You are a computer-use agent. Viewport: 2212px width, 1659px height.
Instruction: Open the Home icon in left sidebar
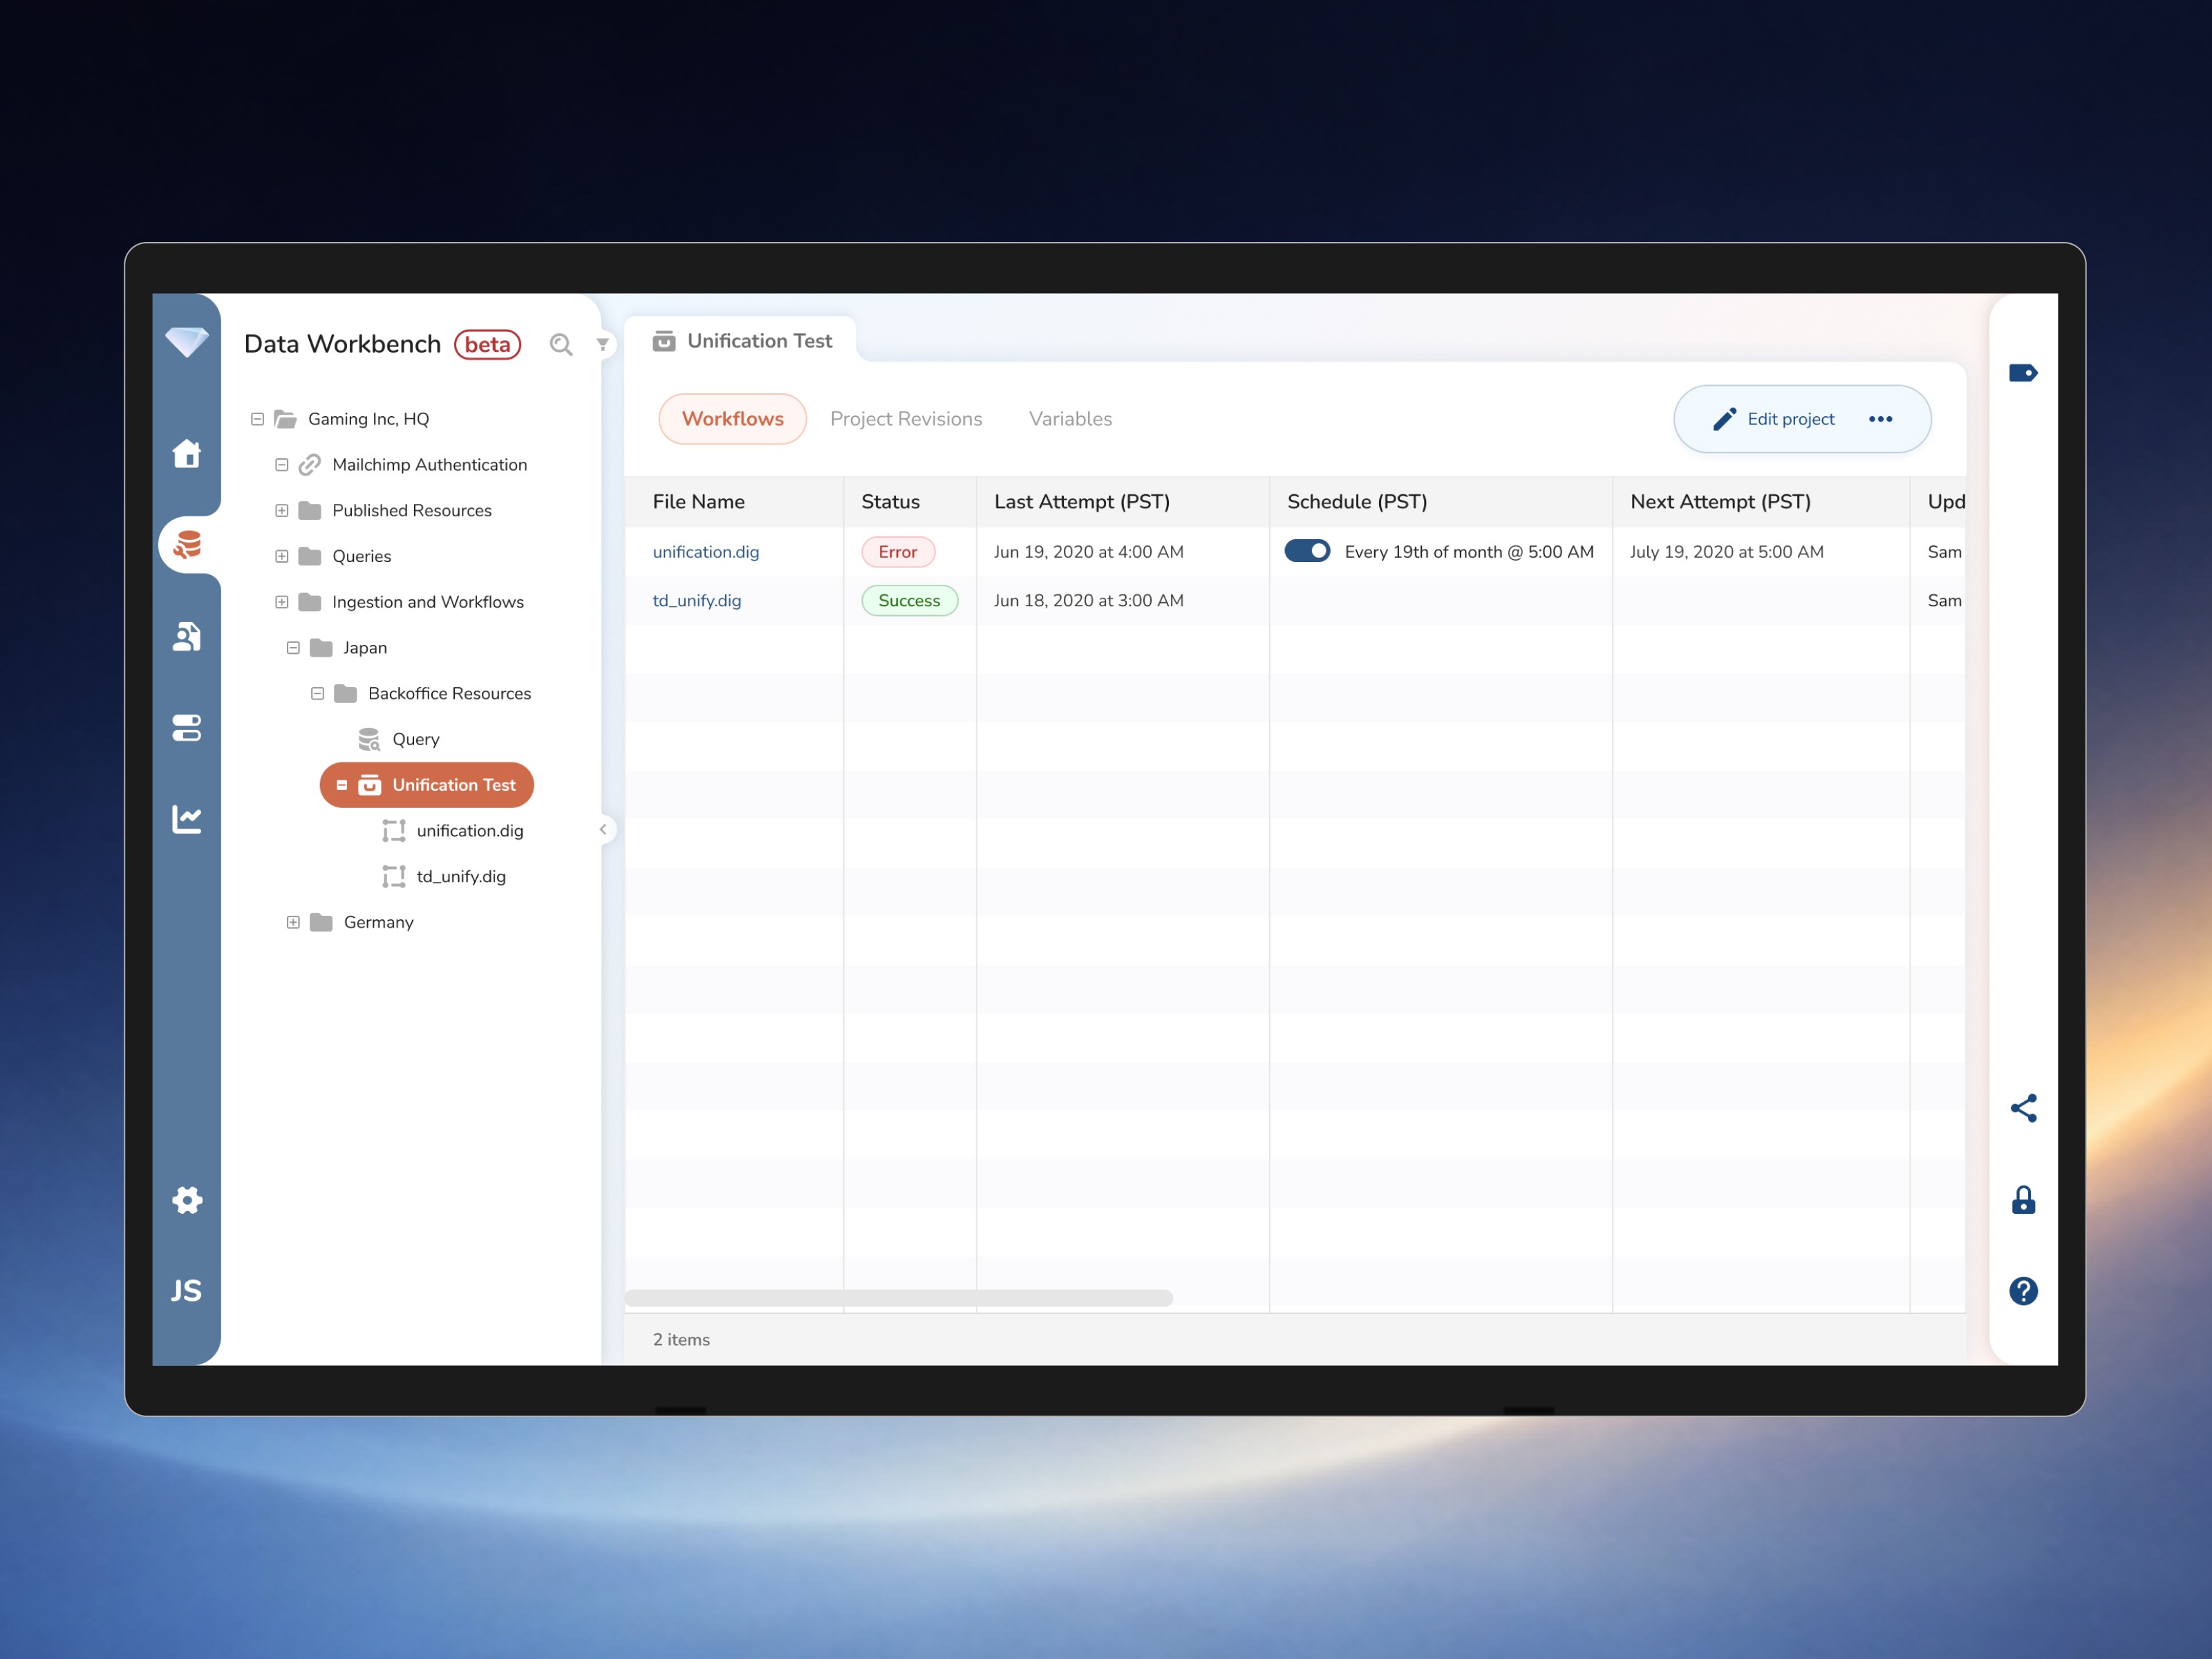click(x=186, y=454)
